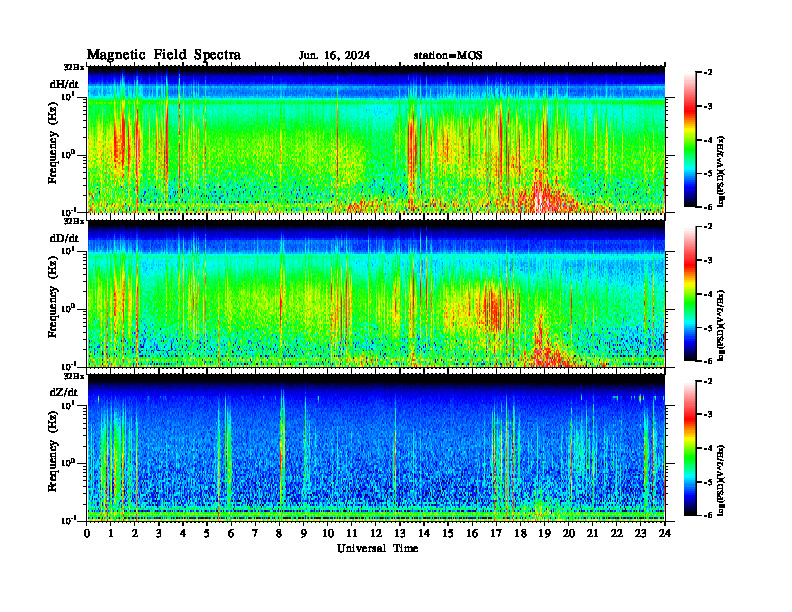Select the date text "Jun. 16, 2024"
Image resolution: width=792 pixels, height=612 pixels.
334,56
